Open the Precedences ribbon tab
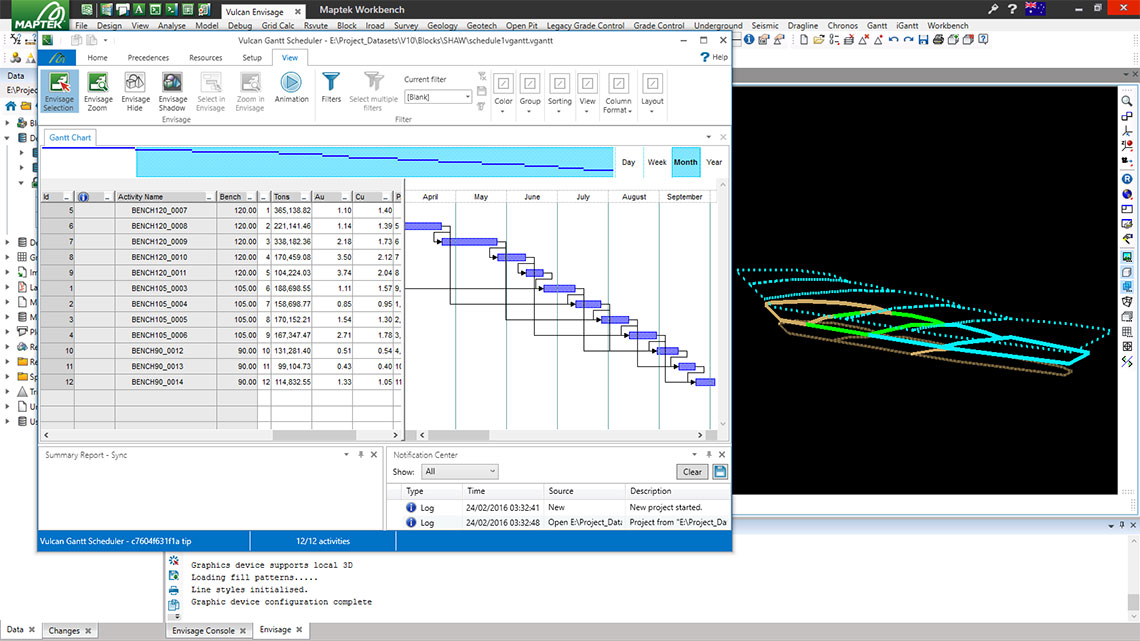The width and height of the screenshot is (1140, 641). (148, 57)
